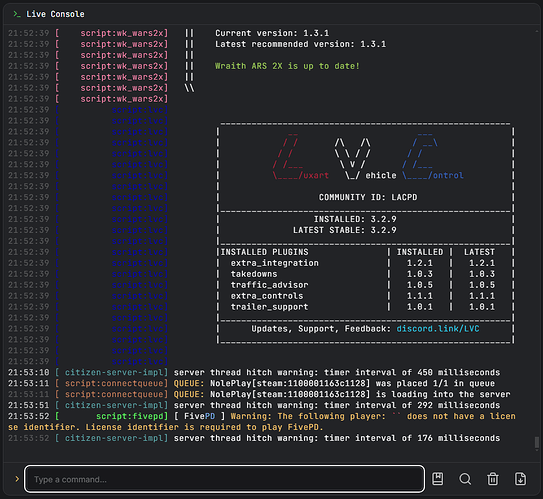Image resolution: width=543 pixels, height=499 pixels.
Task: Click the COMMUNITY ID: LACPD text
Action: (368, 197)
